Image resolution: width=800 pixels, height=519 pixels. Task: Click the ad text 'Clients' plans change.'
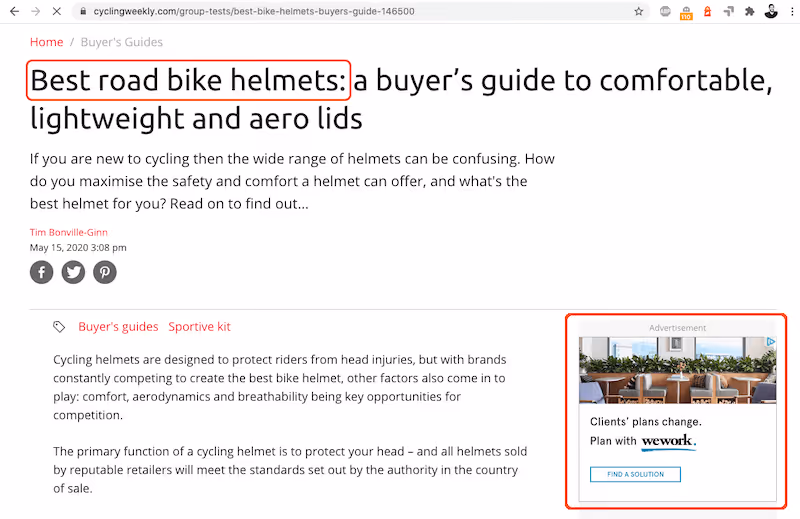(x=646, y=422)
